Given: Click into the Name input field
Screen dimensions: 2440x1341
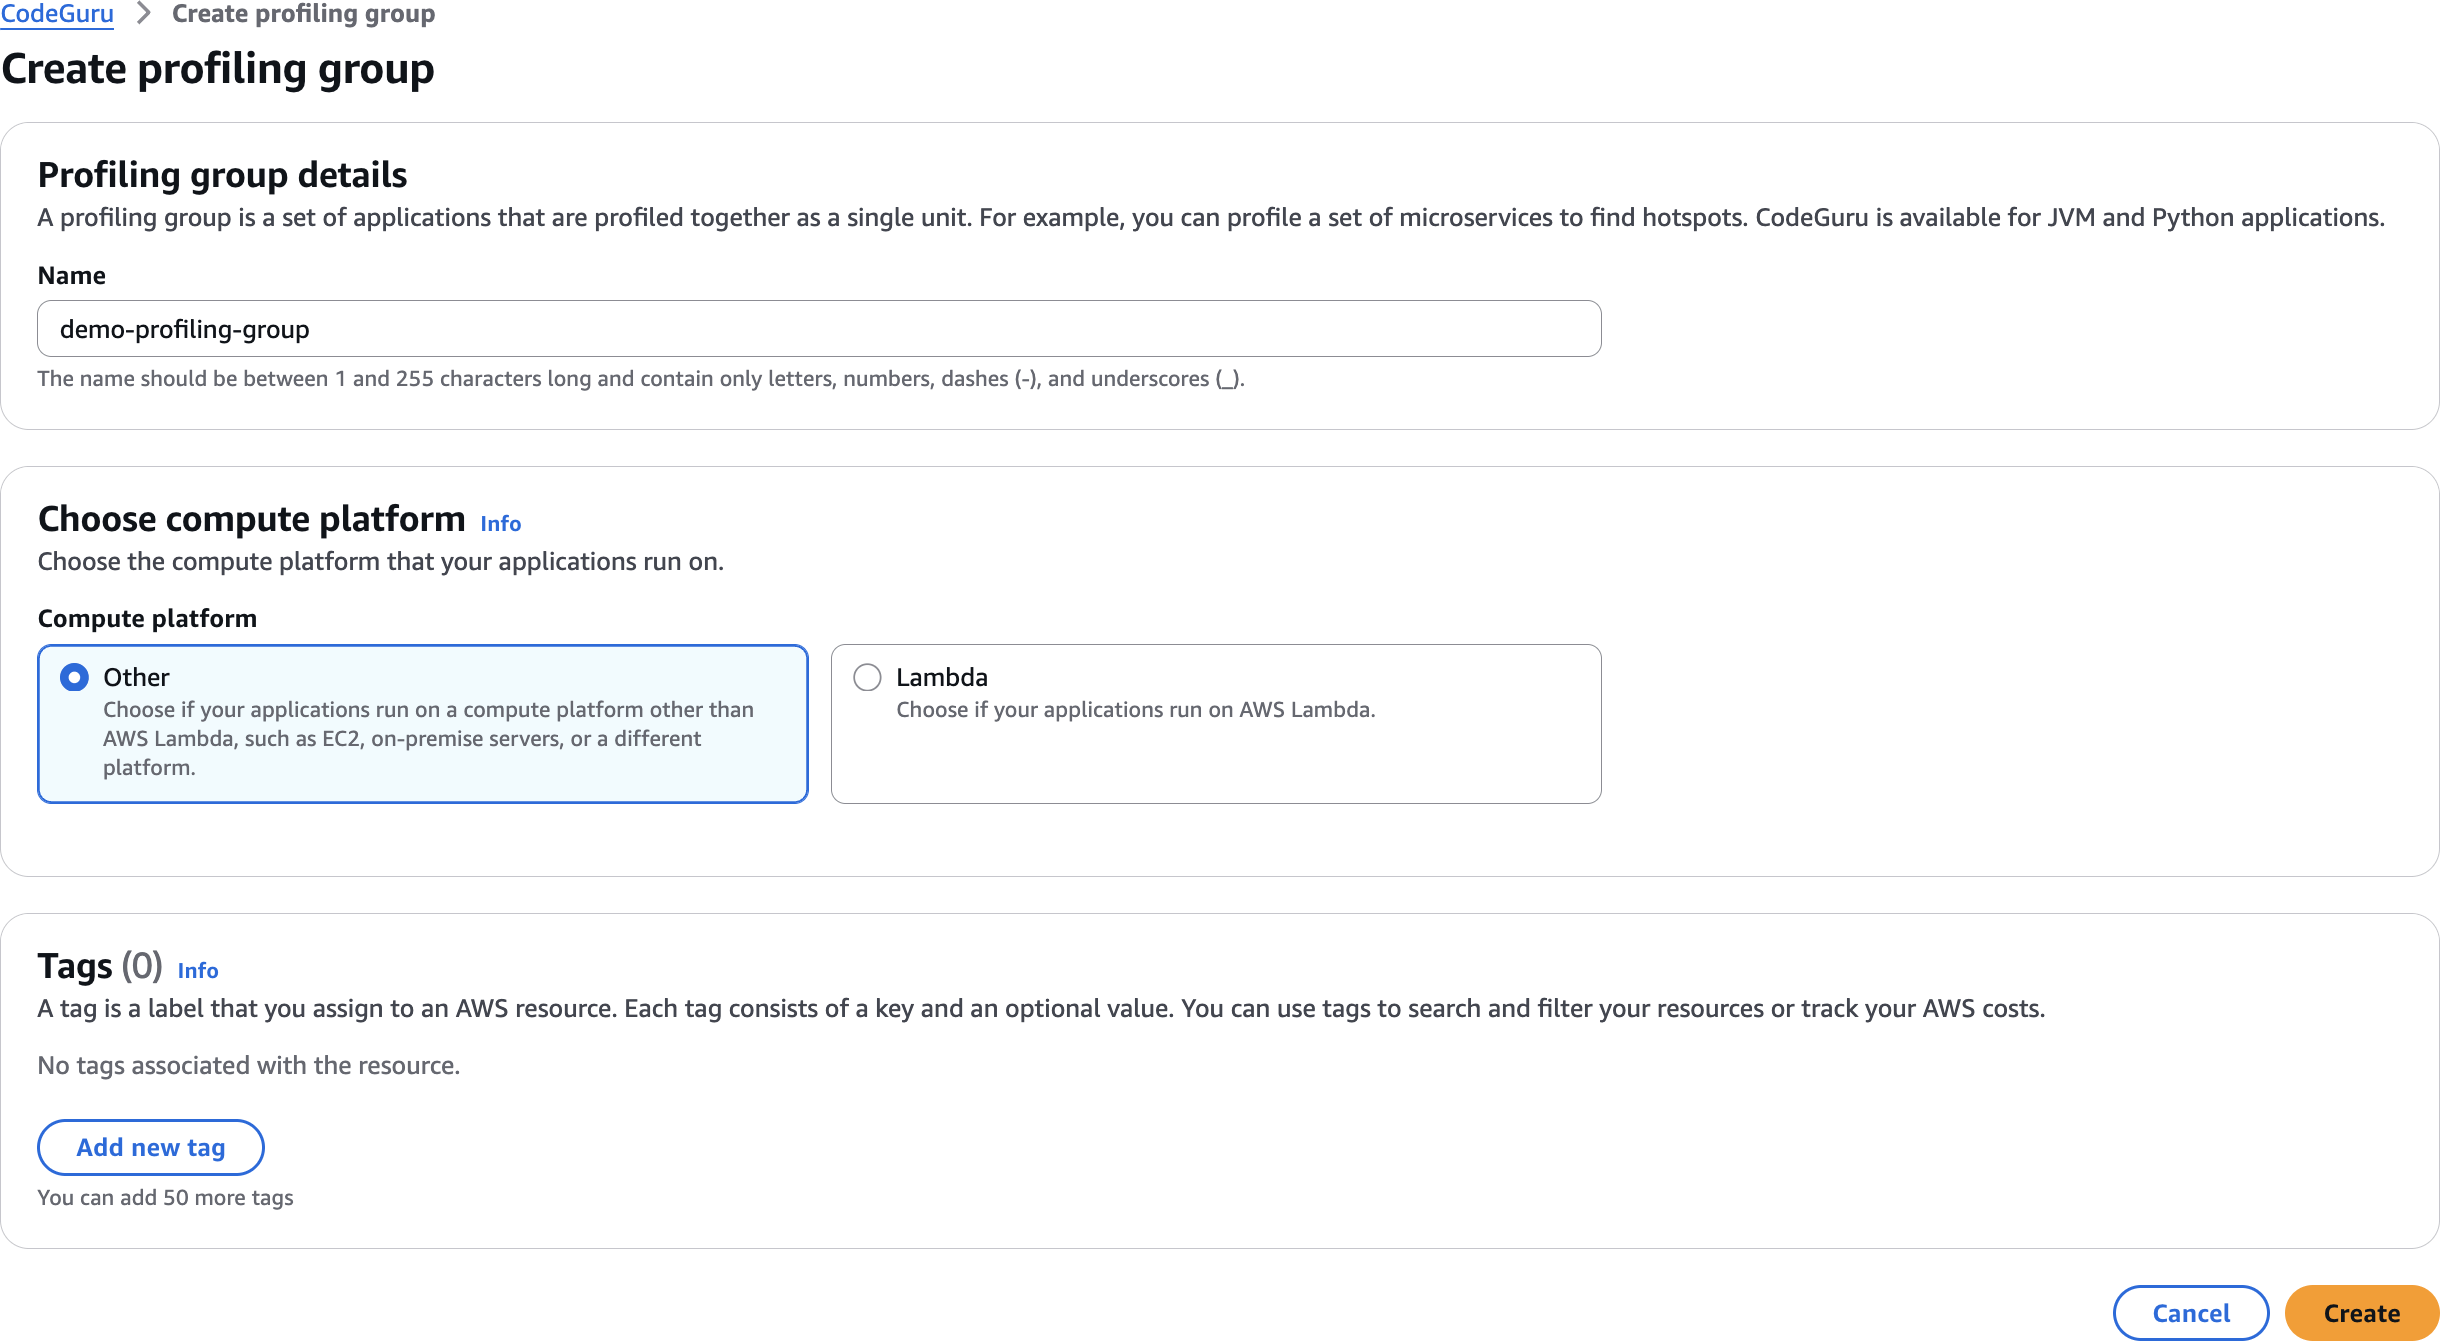Looking at the screenshot, I should 818,329.
